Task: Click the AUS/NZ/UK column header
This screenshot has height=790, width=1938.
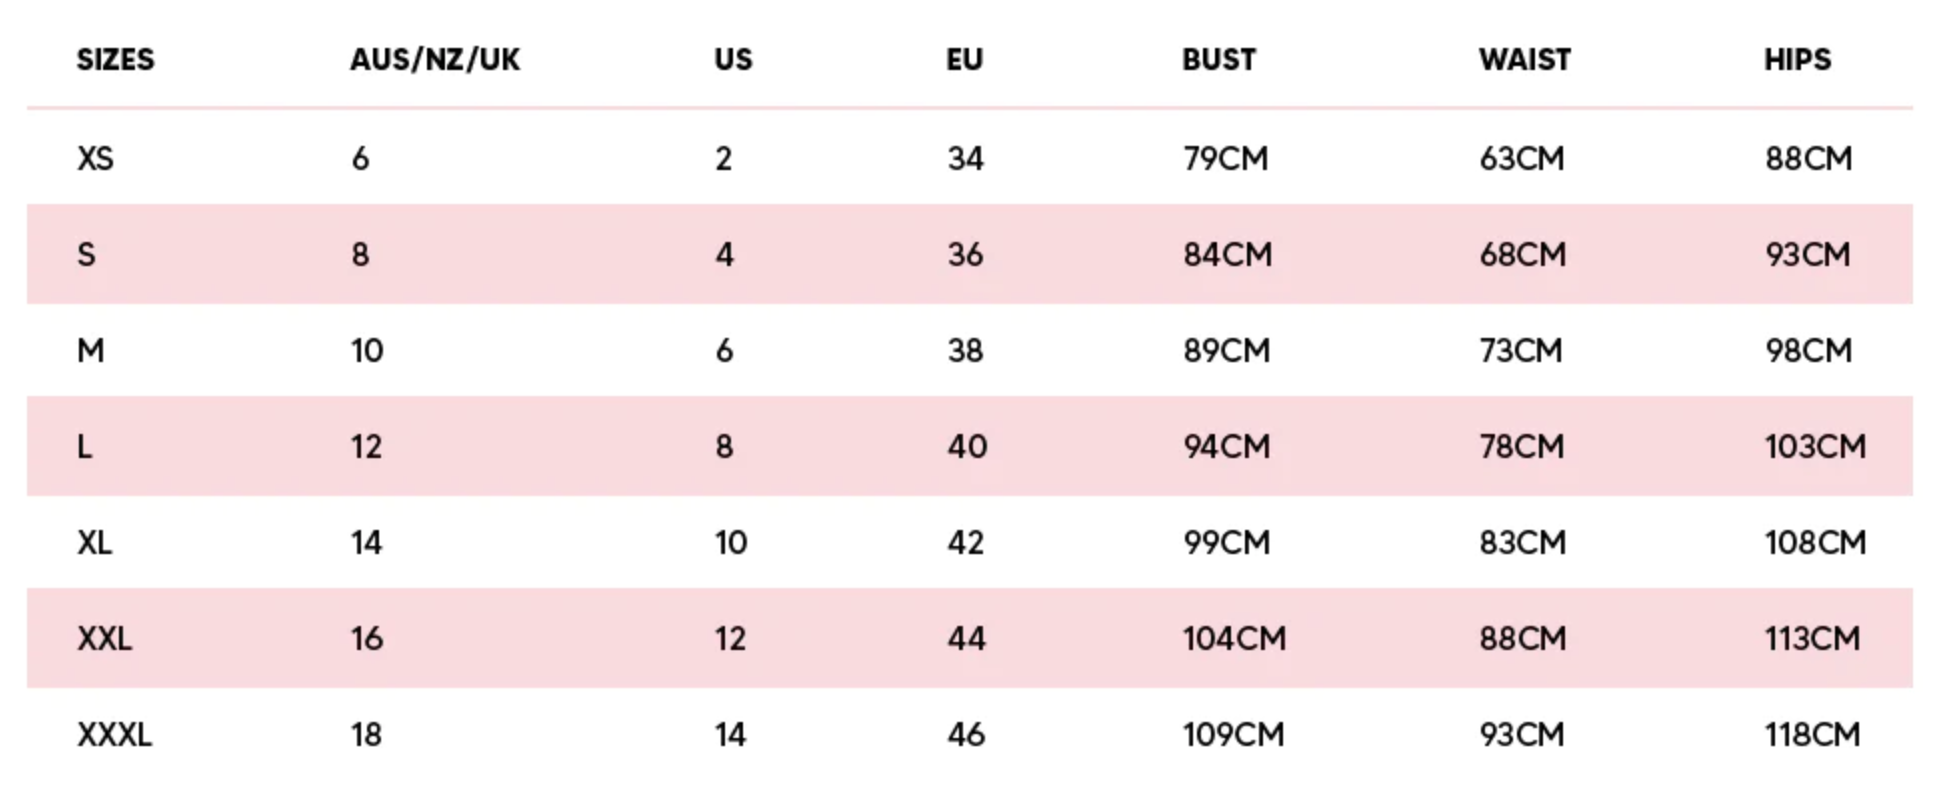Action: [435, 60]
